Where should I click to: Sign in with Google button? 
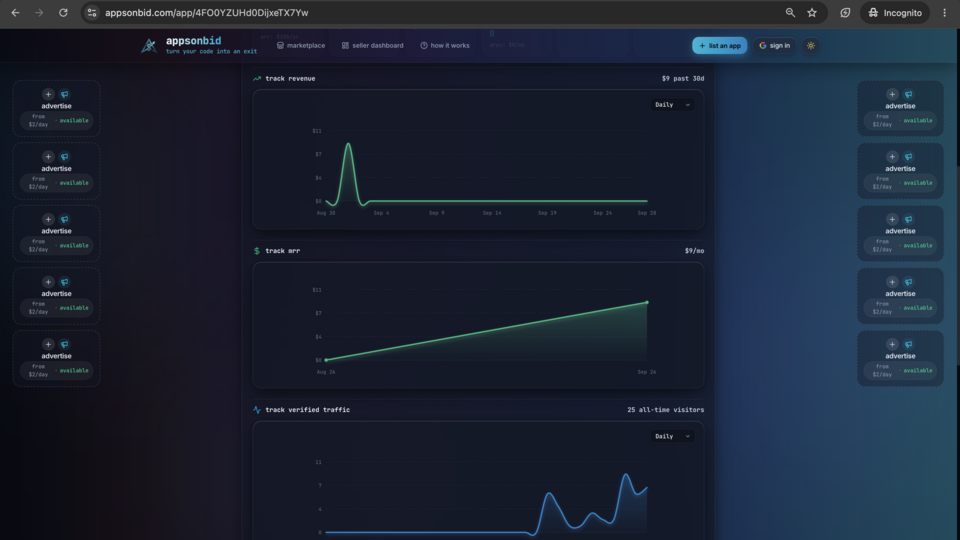tap(774, 45)
